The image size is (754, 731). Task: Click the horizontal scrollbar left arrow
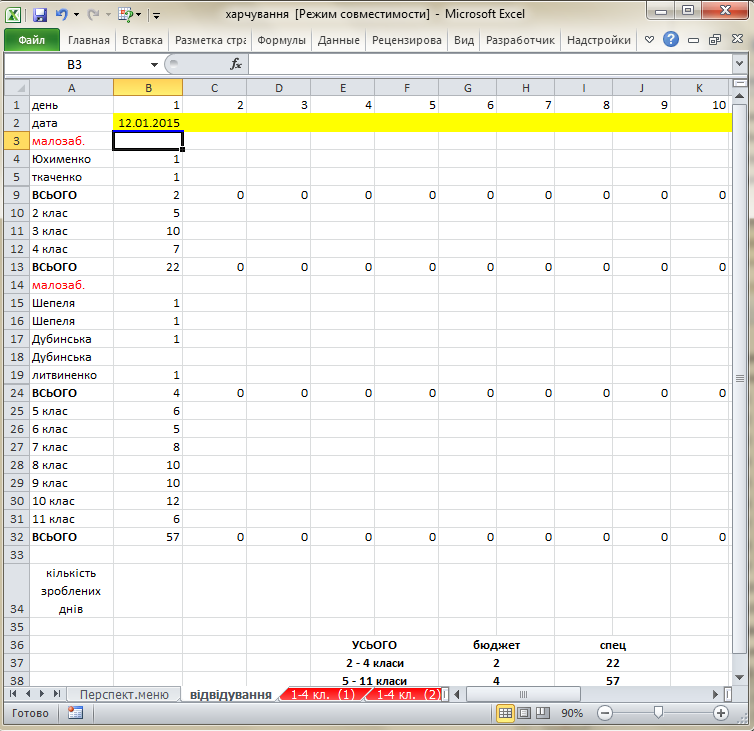click(x=457, y=694)
